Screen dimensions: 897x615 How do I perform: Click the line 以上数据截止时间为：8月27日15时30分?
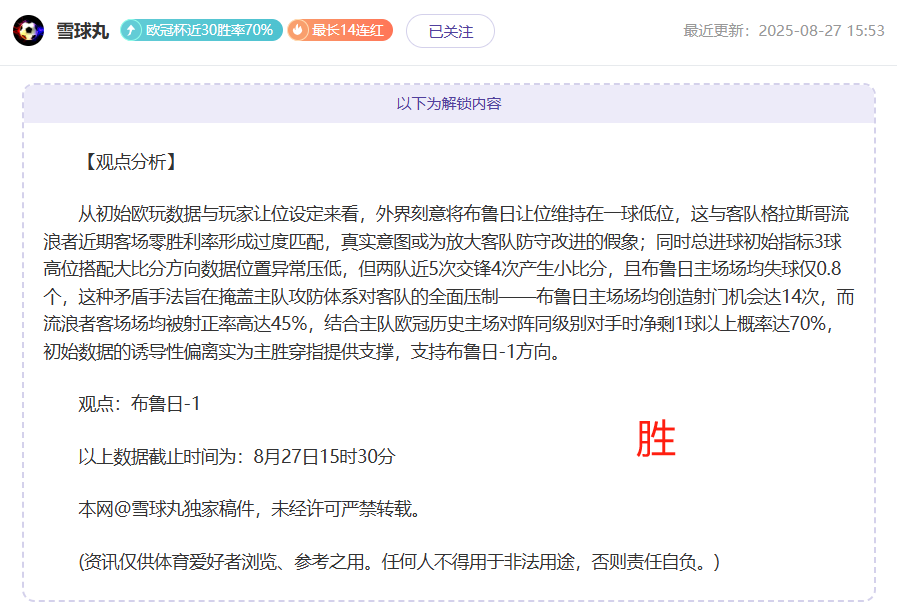pos(237,457)
